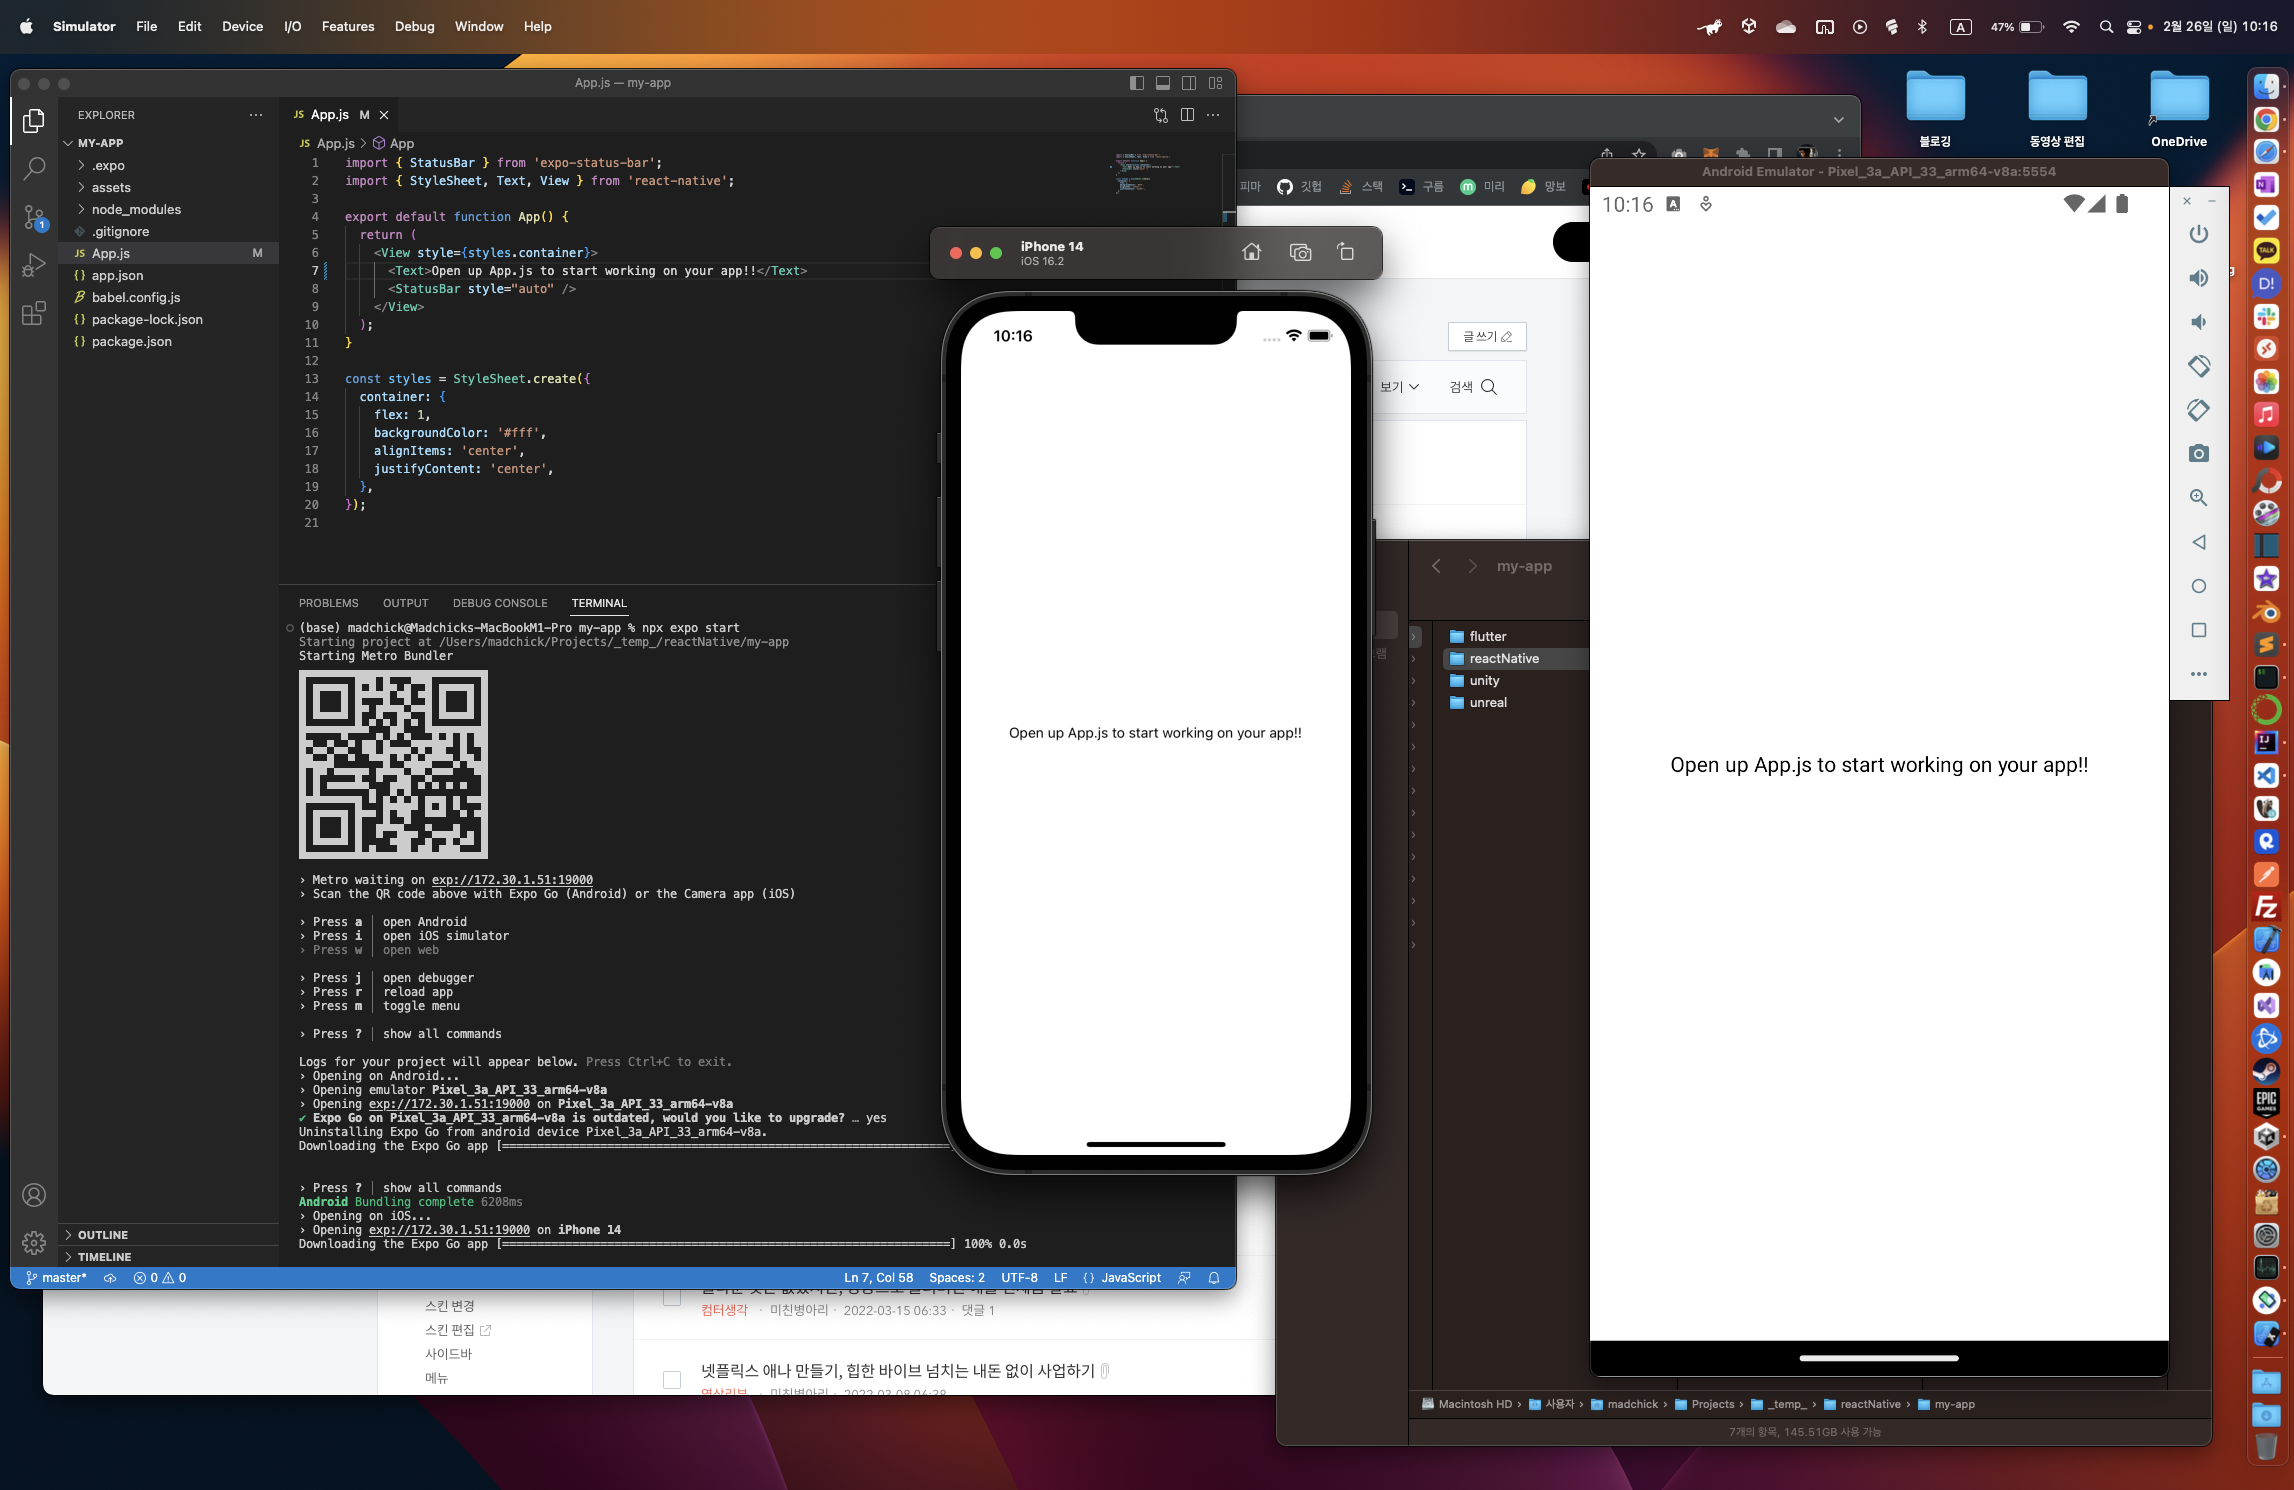Open the Extensions view icon
Viewport: 2294px width, 1490px height.
34,313
